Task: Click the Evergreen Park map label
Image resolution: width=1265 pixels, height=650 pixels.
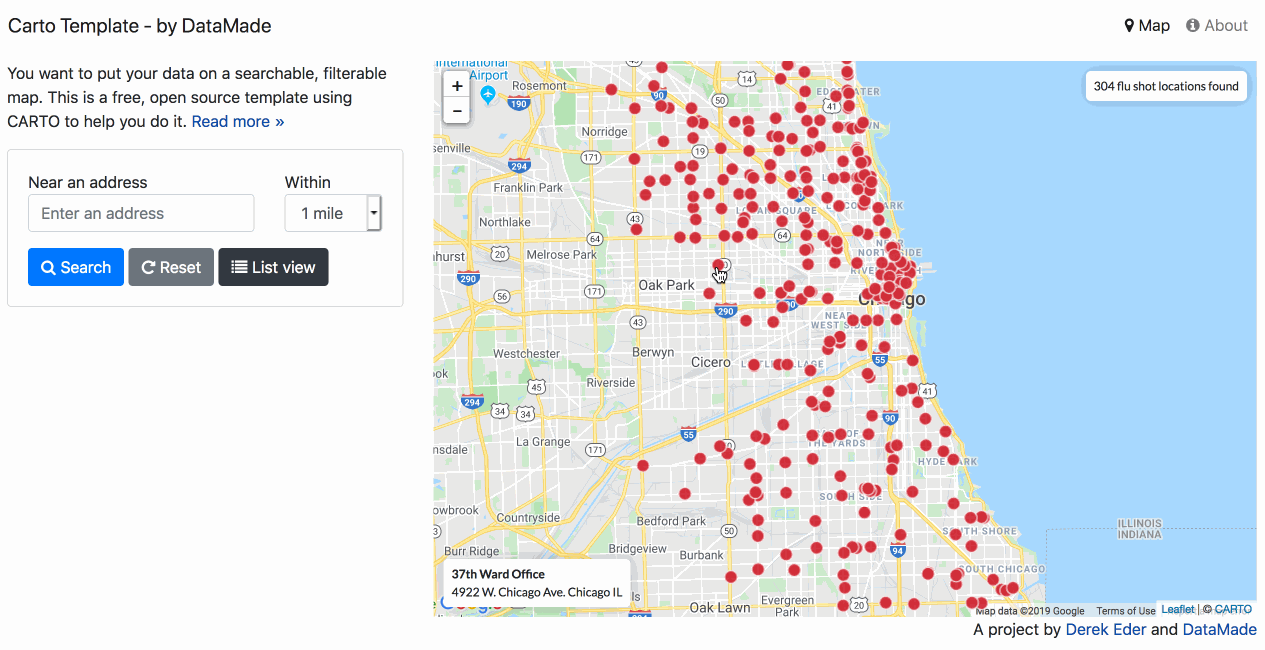Action: point(787,606)
